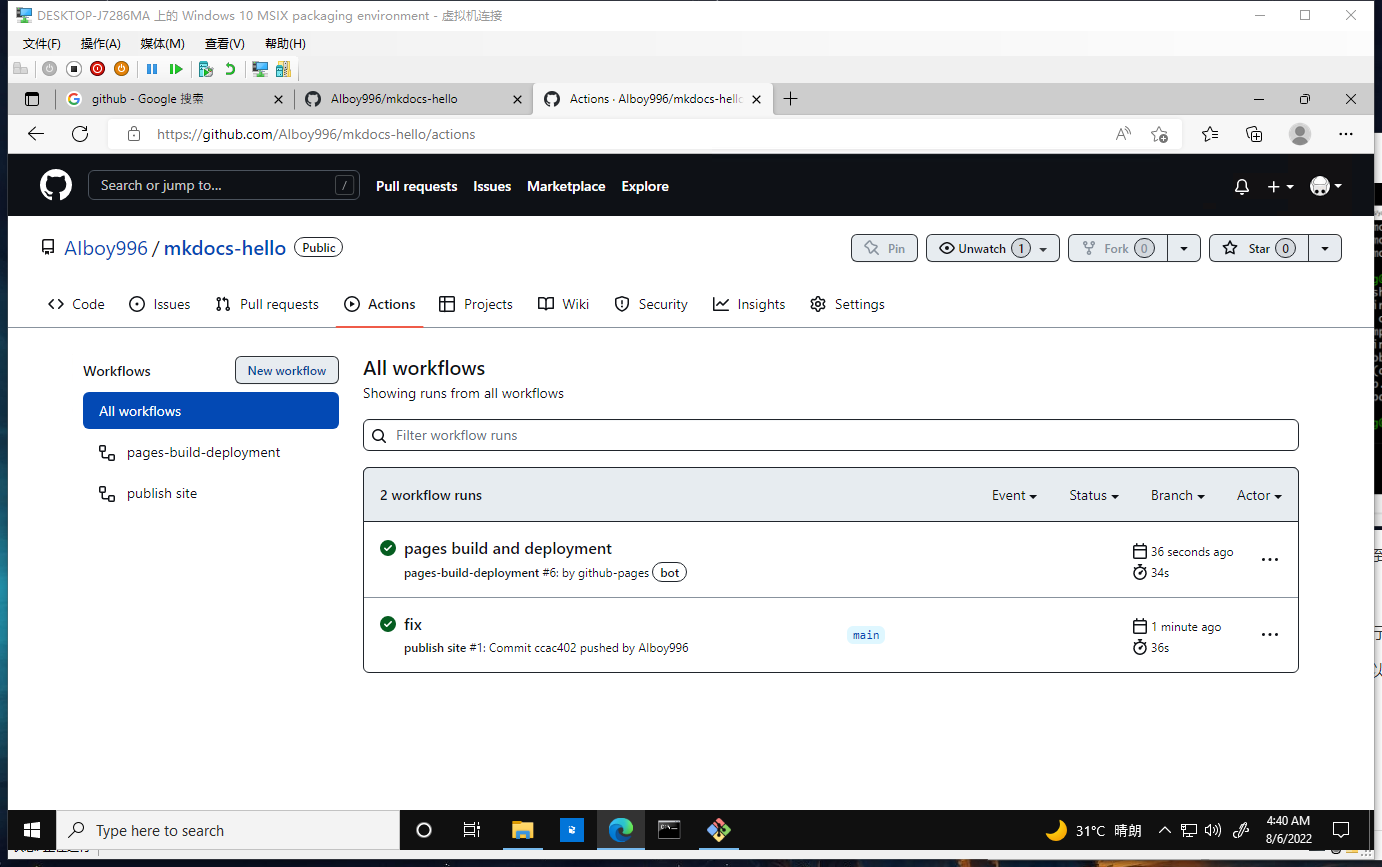Open Git Bash from the taskbar
The height and width of the screenshot is (867, 1382).
tap(718, 830)
